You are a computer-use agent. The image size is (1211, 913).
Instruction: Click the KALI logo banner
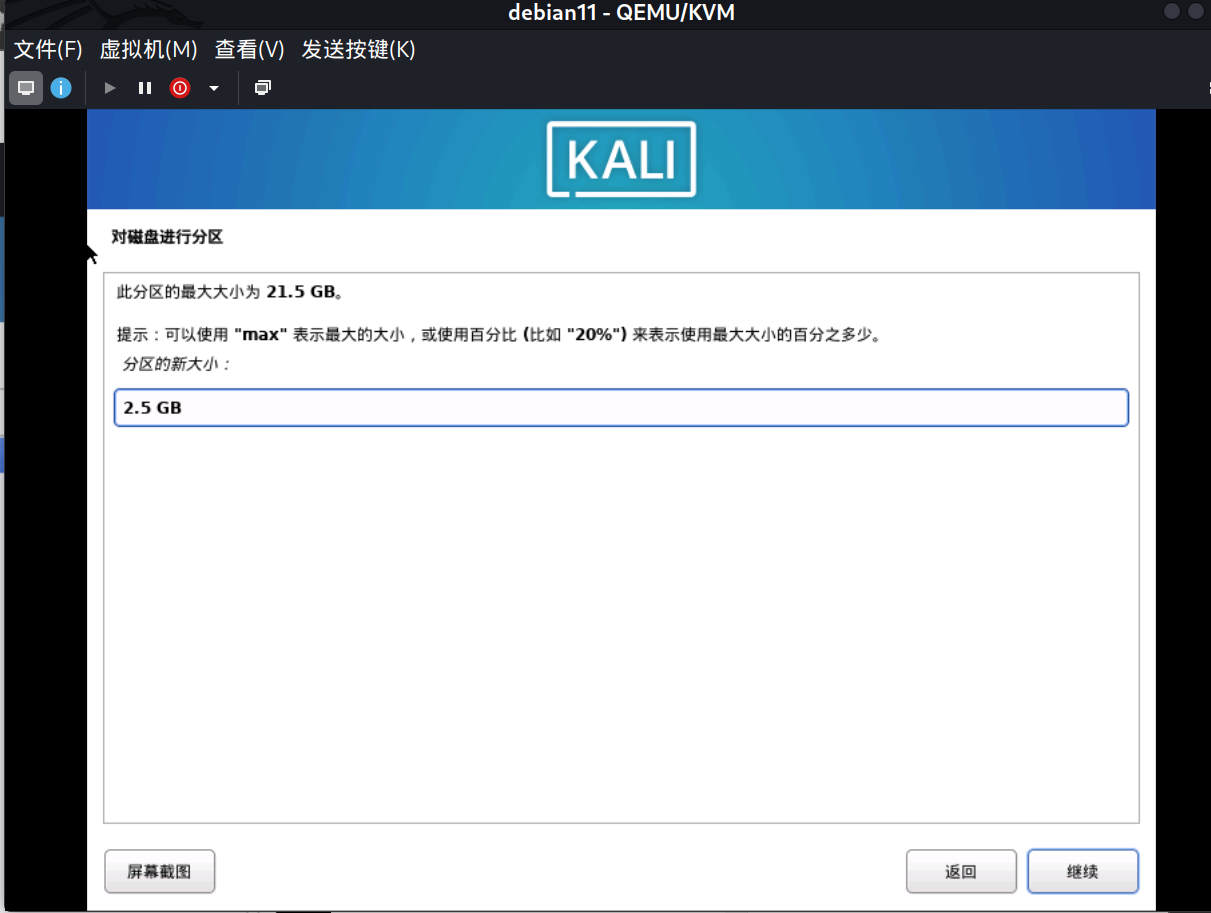click(621, 159)
